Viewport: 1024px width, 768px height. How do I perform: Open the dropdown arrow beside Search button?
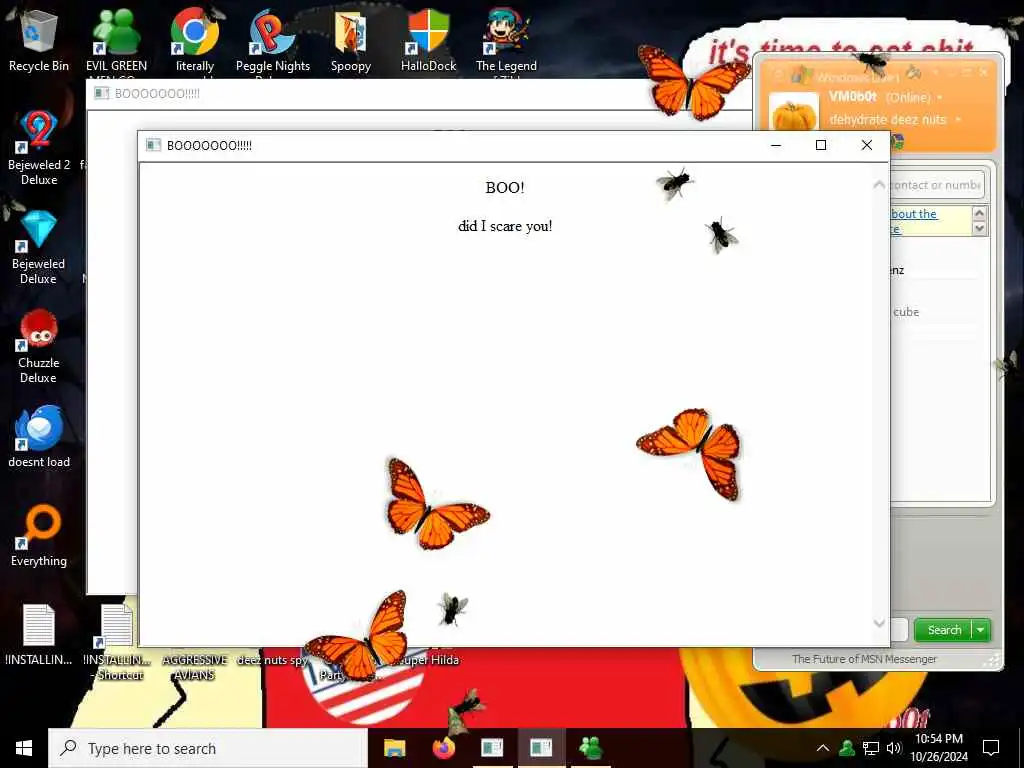981,630
